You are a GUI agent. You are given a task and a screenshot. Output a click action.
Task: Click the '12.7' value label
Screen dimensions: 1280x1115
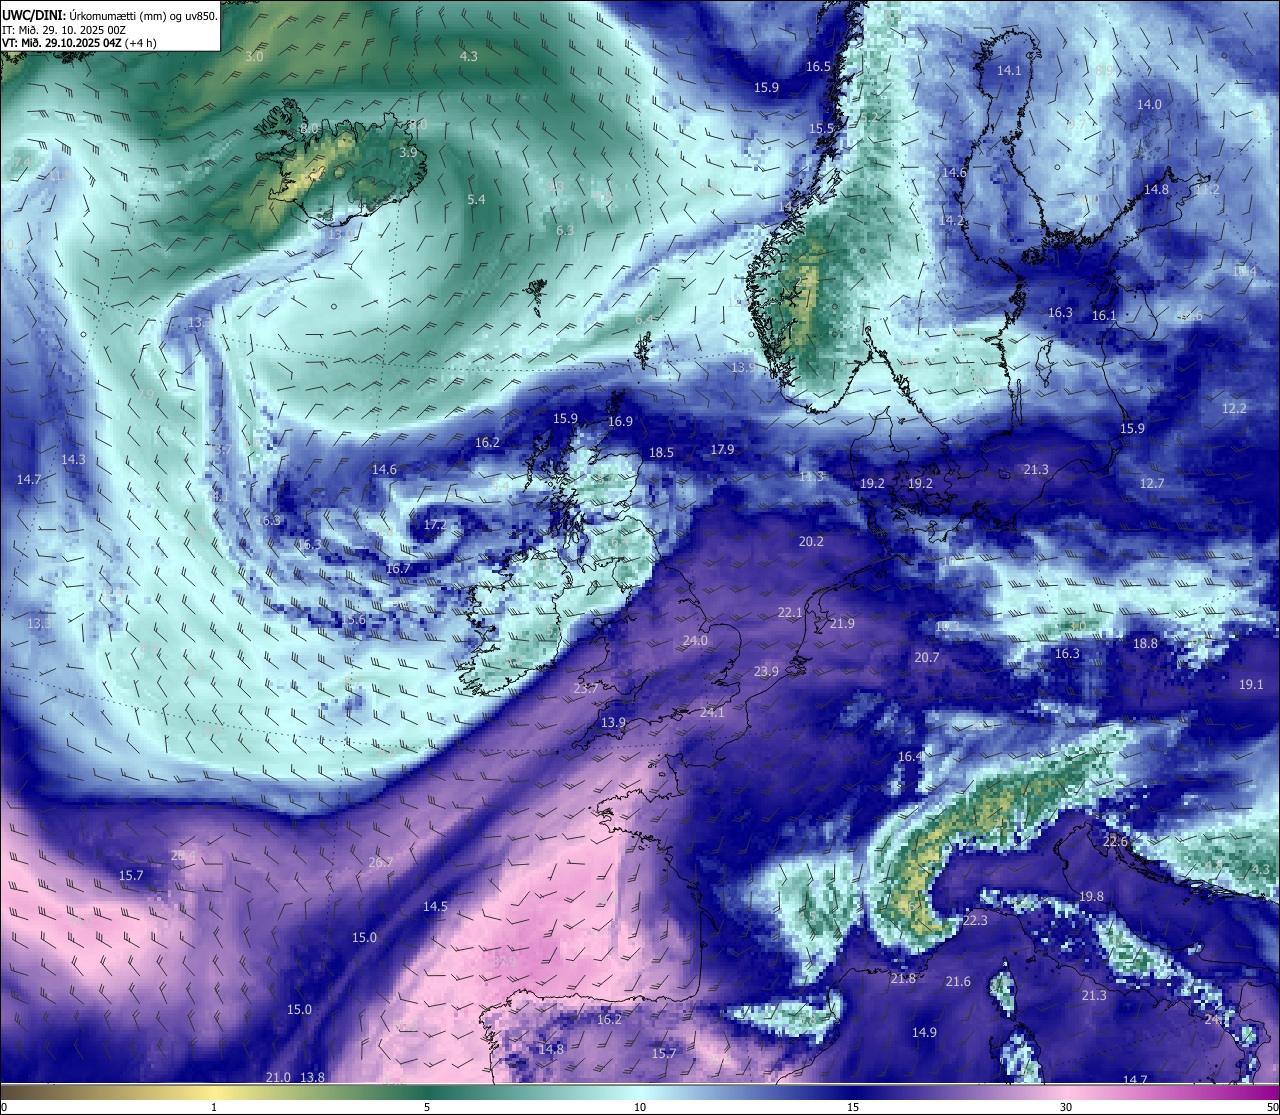1152,483
